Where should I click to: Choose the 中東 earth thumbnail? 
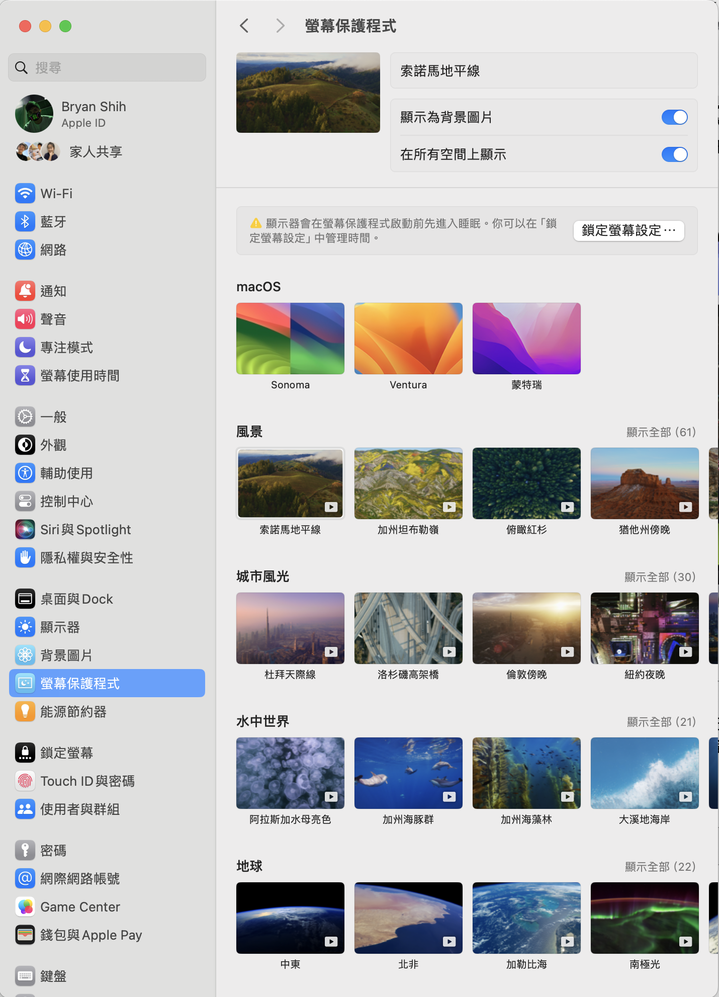point(291,918)
